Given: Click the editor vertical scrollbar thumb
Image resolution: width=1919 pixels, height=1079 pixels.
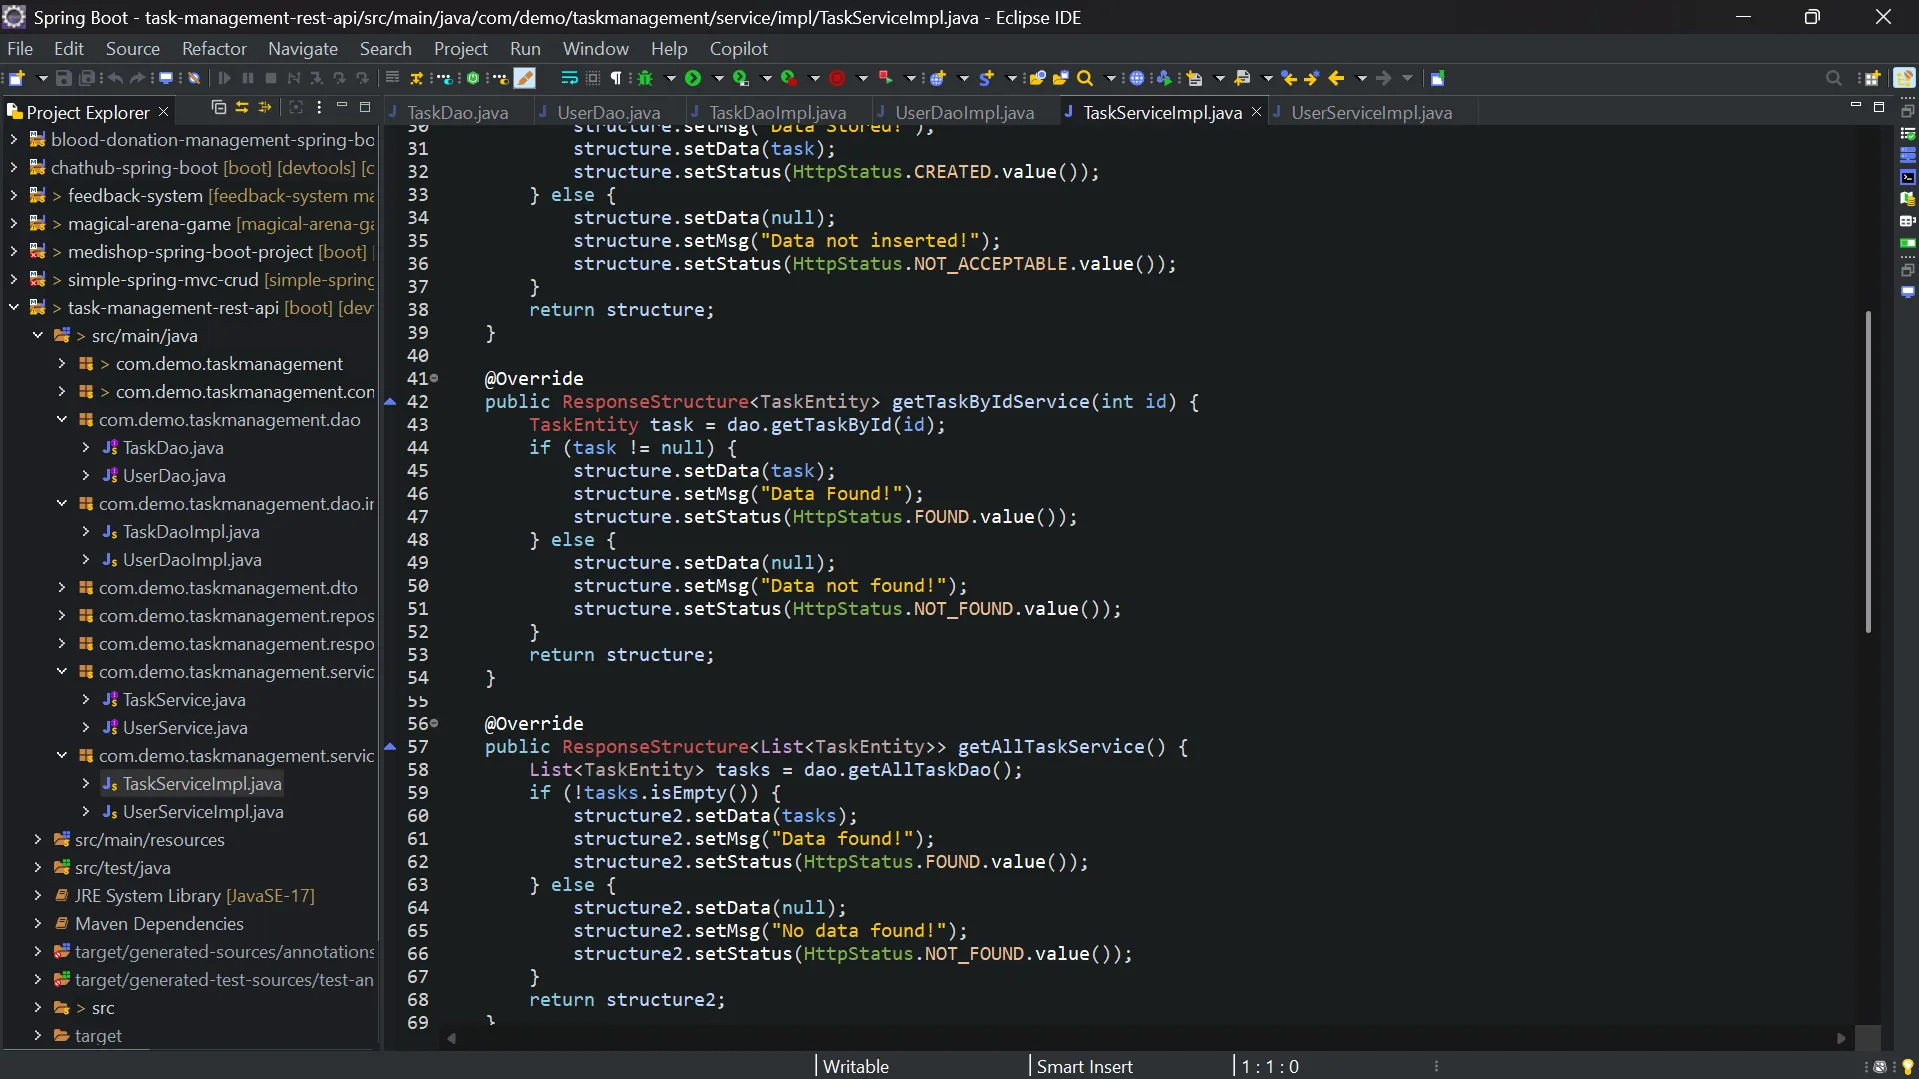Looking at the screenshot, I should 1868,471.
